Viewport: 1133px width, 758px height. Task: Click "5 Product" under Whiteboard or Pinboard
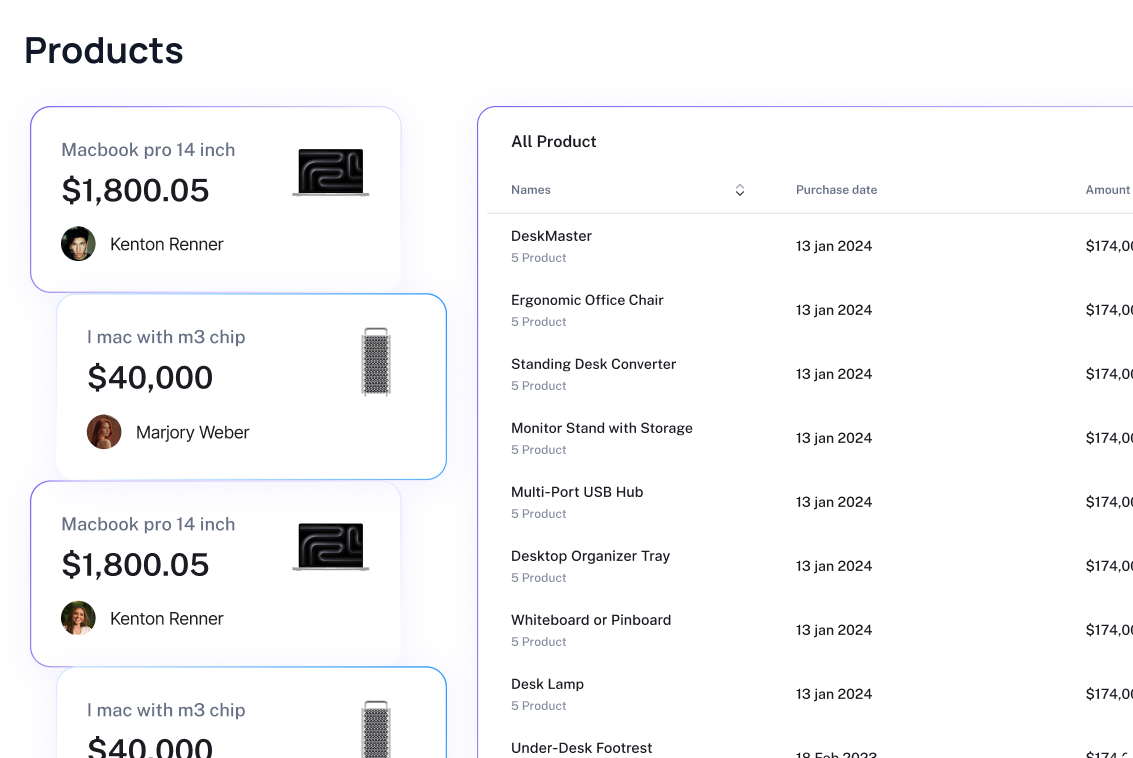pos(538,642)
